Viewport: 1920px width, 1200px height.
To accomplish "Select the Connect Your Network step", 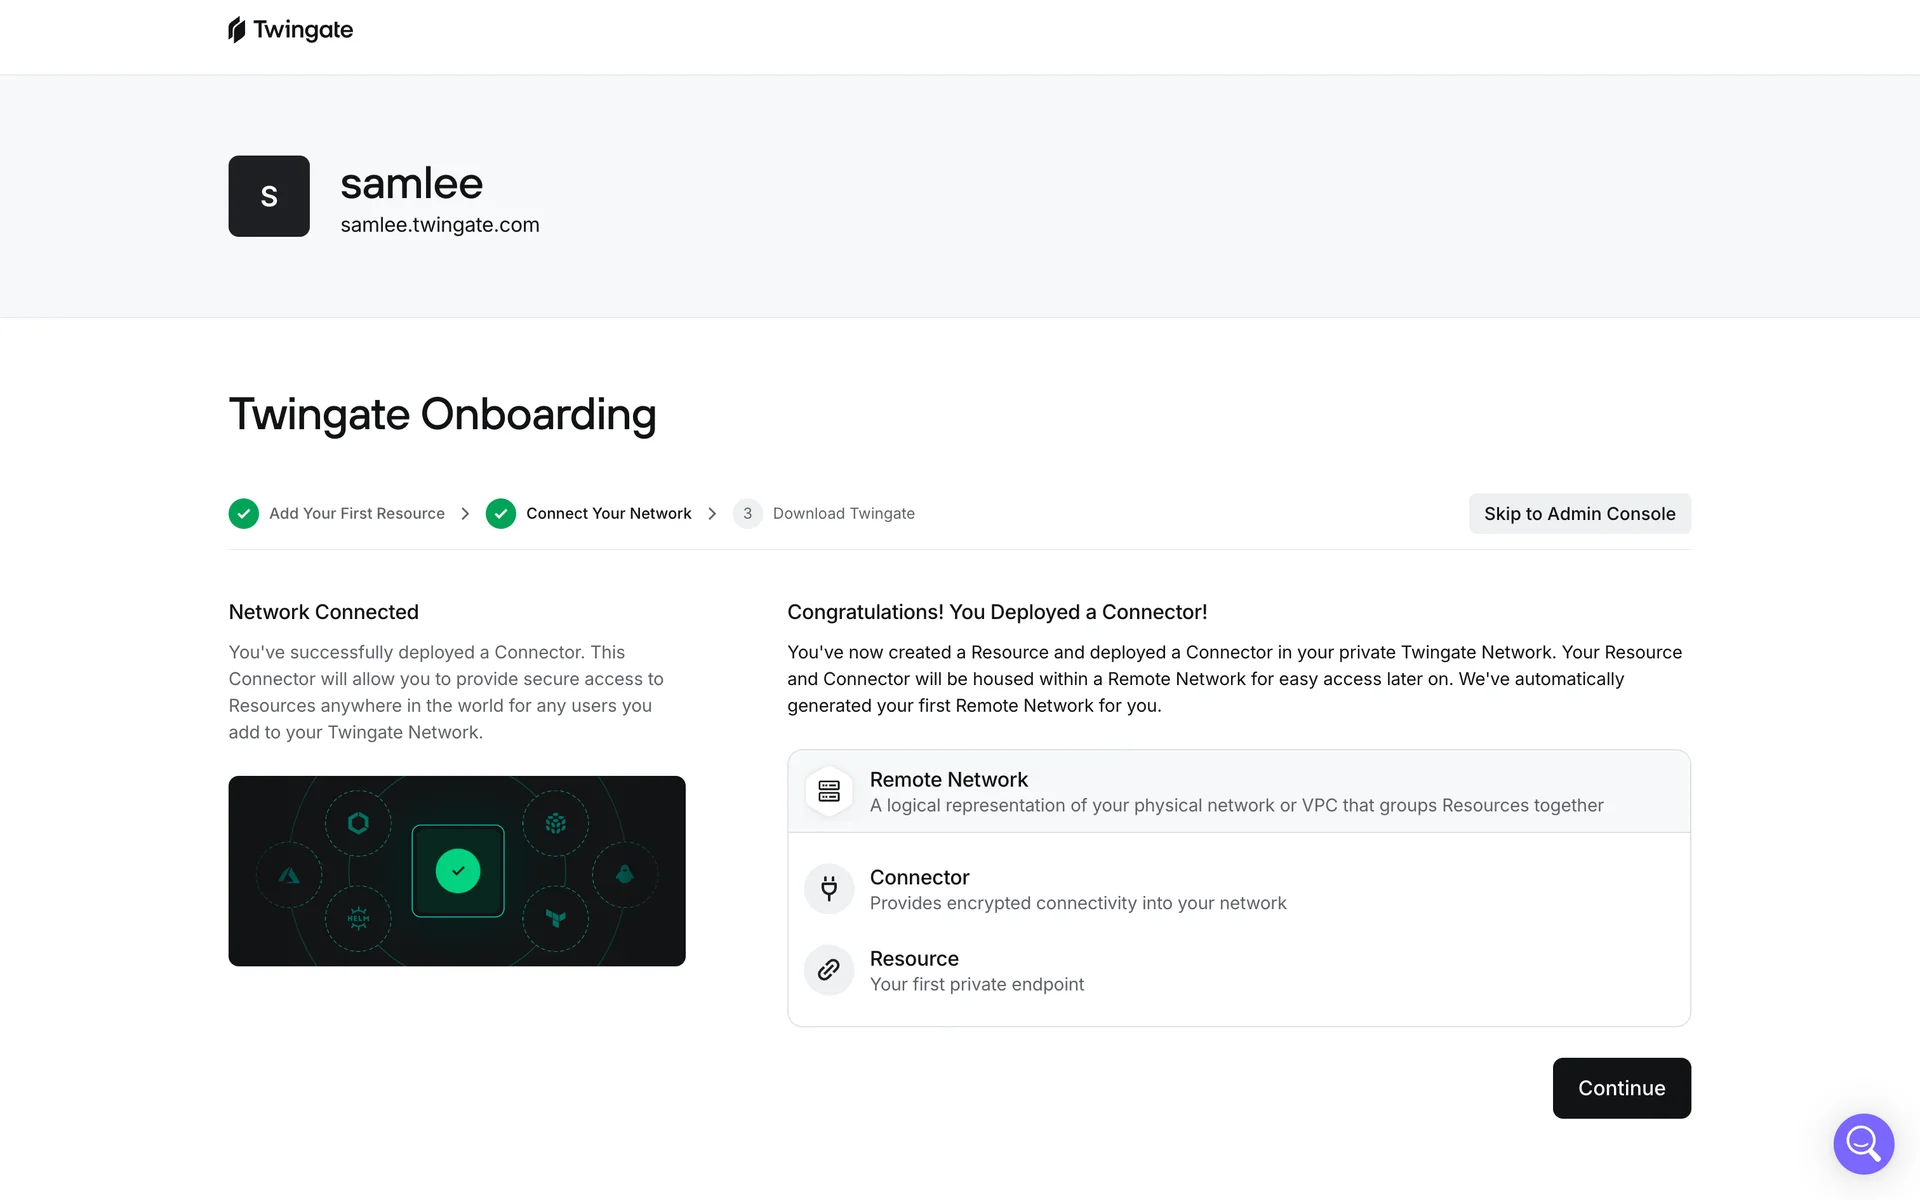I will tap(608, 513).
